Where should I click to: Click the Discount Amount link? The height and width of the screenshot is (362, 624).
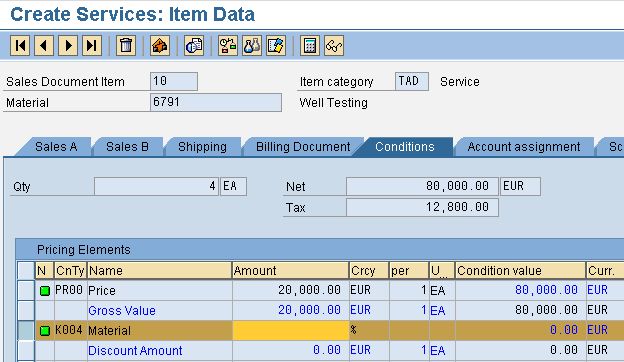(x=135, y=350)
